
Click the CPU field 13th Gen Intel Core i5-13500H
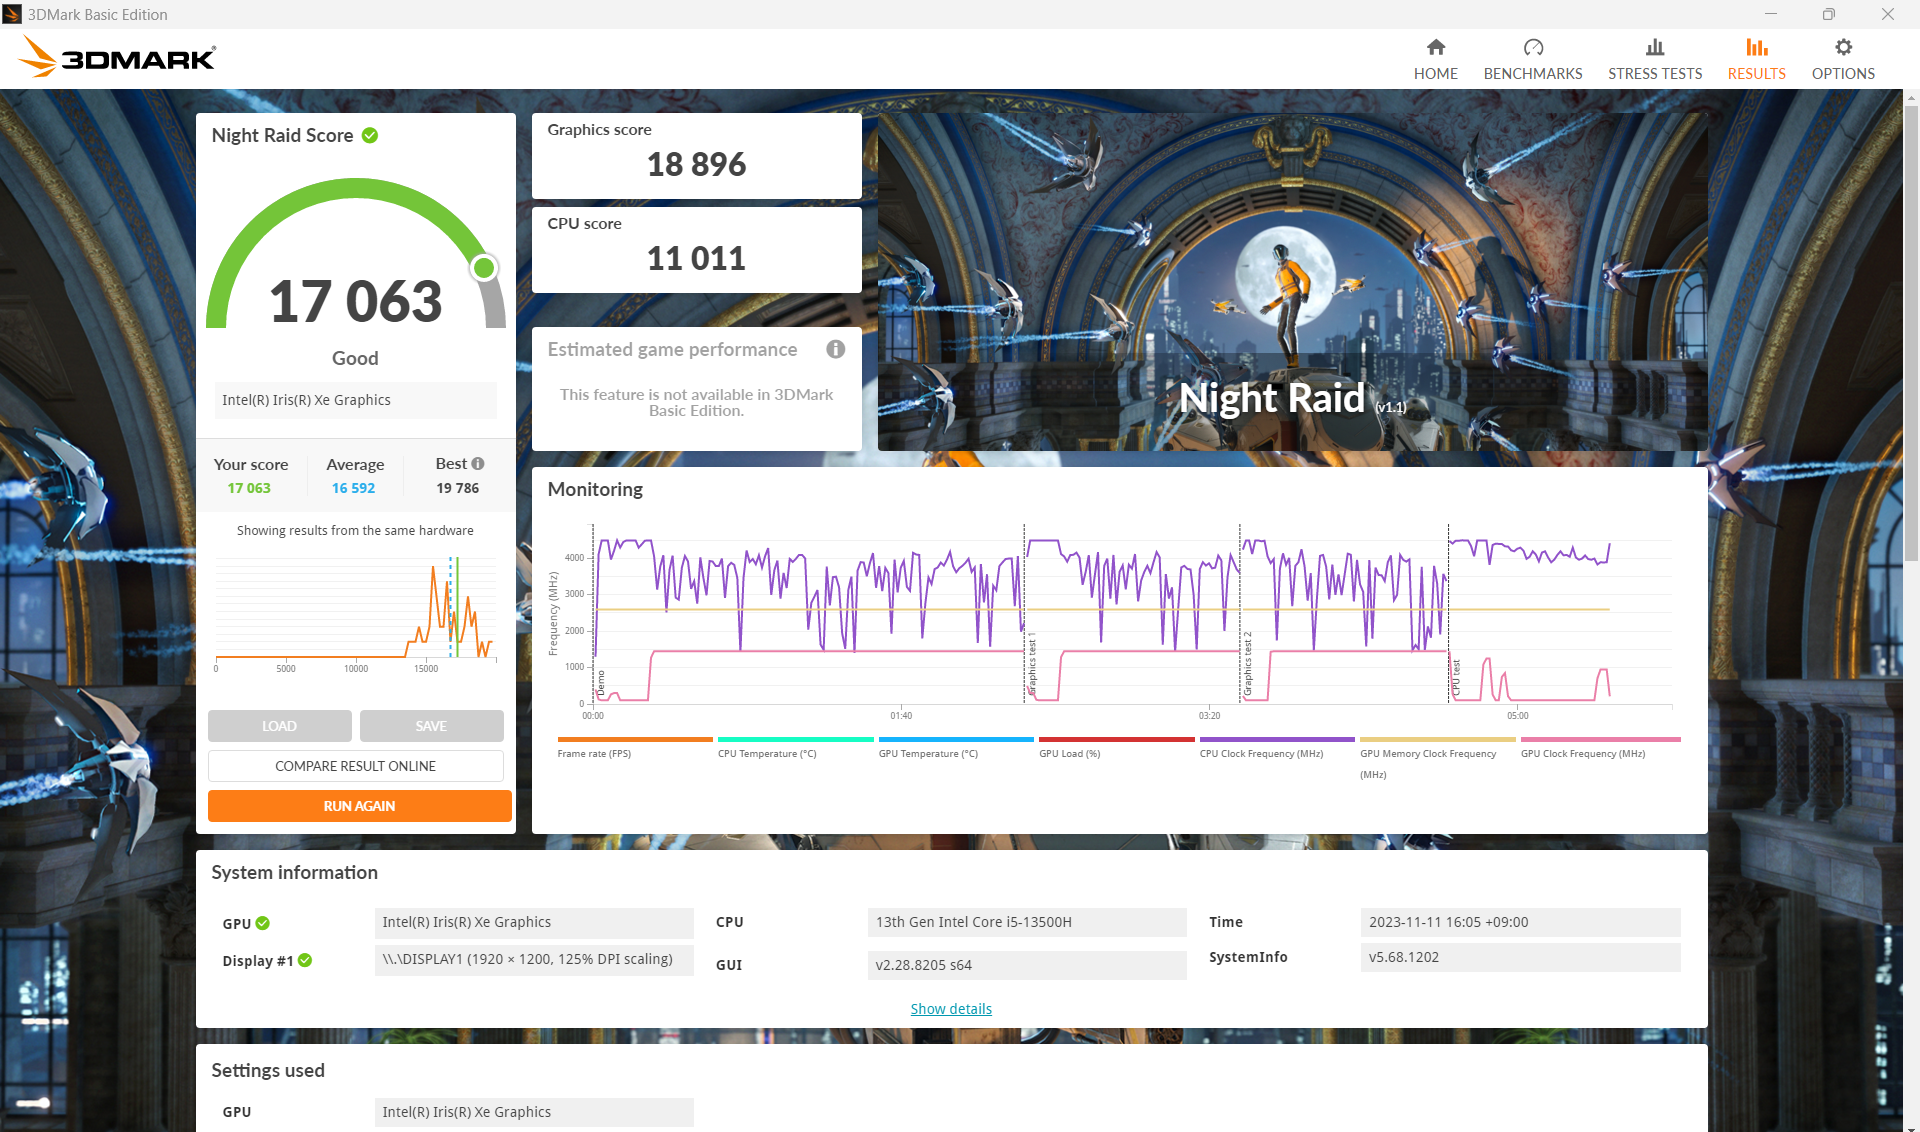(1027, 922)
